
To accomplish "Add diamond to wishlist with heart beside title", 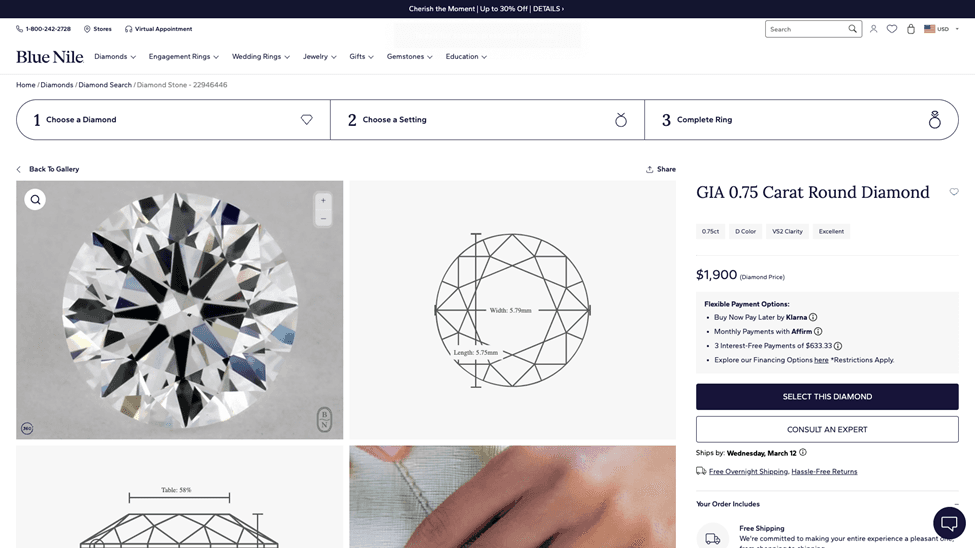I will pyautogui.click(x=954, y=192).
